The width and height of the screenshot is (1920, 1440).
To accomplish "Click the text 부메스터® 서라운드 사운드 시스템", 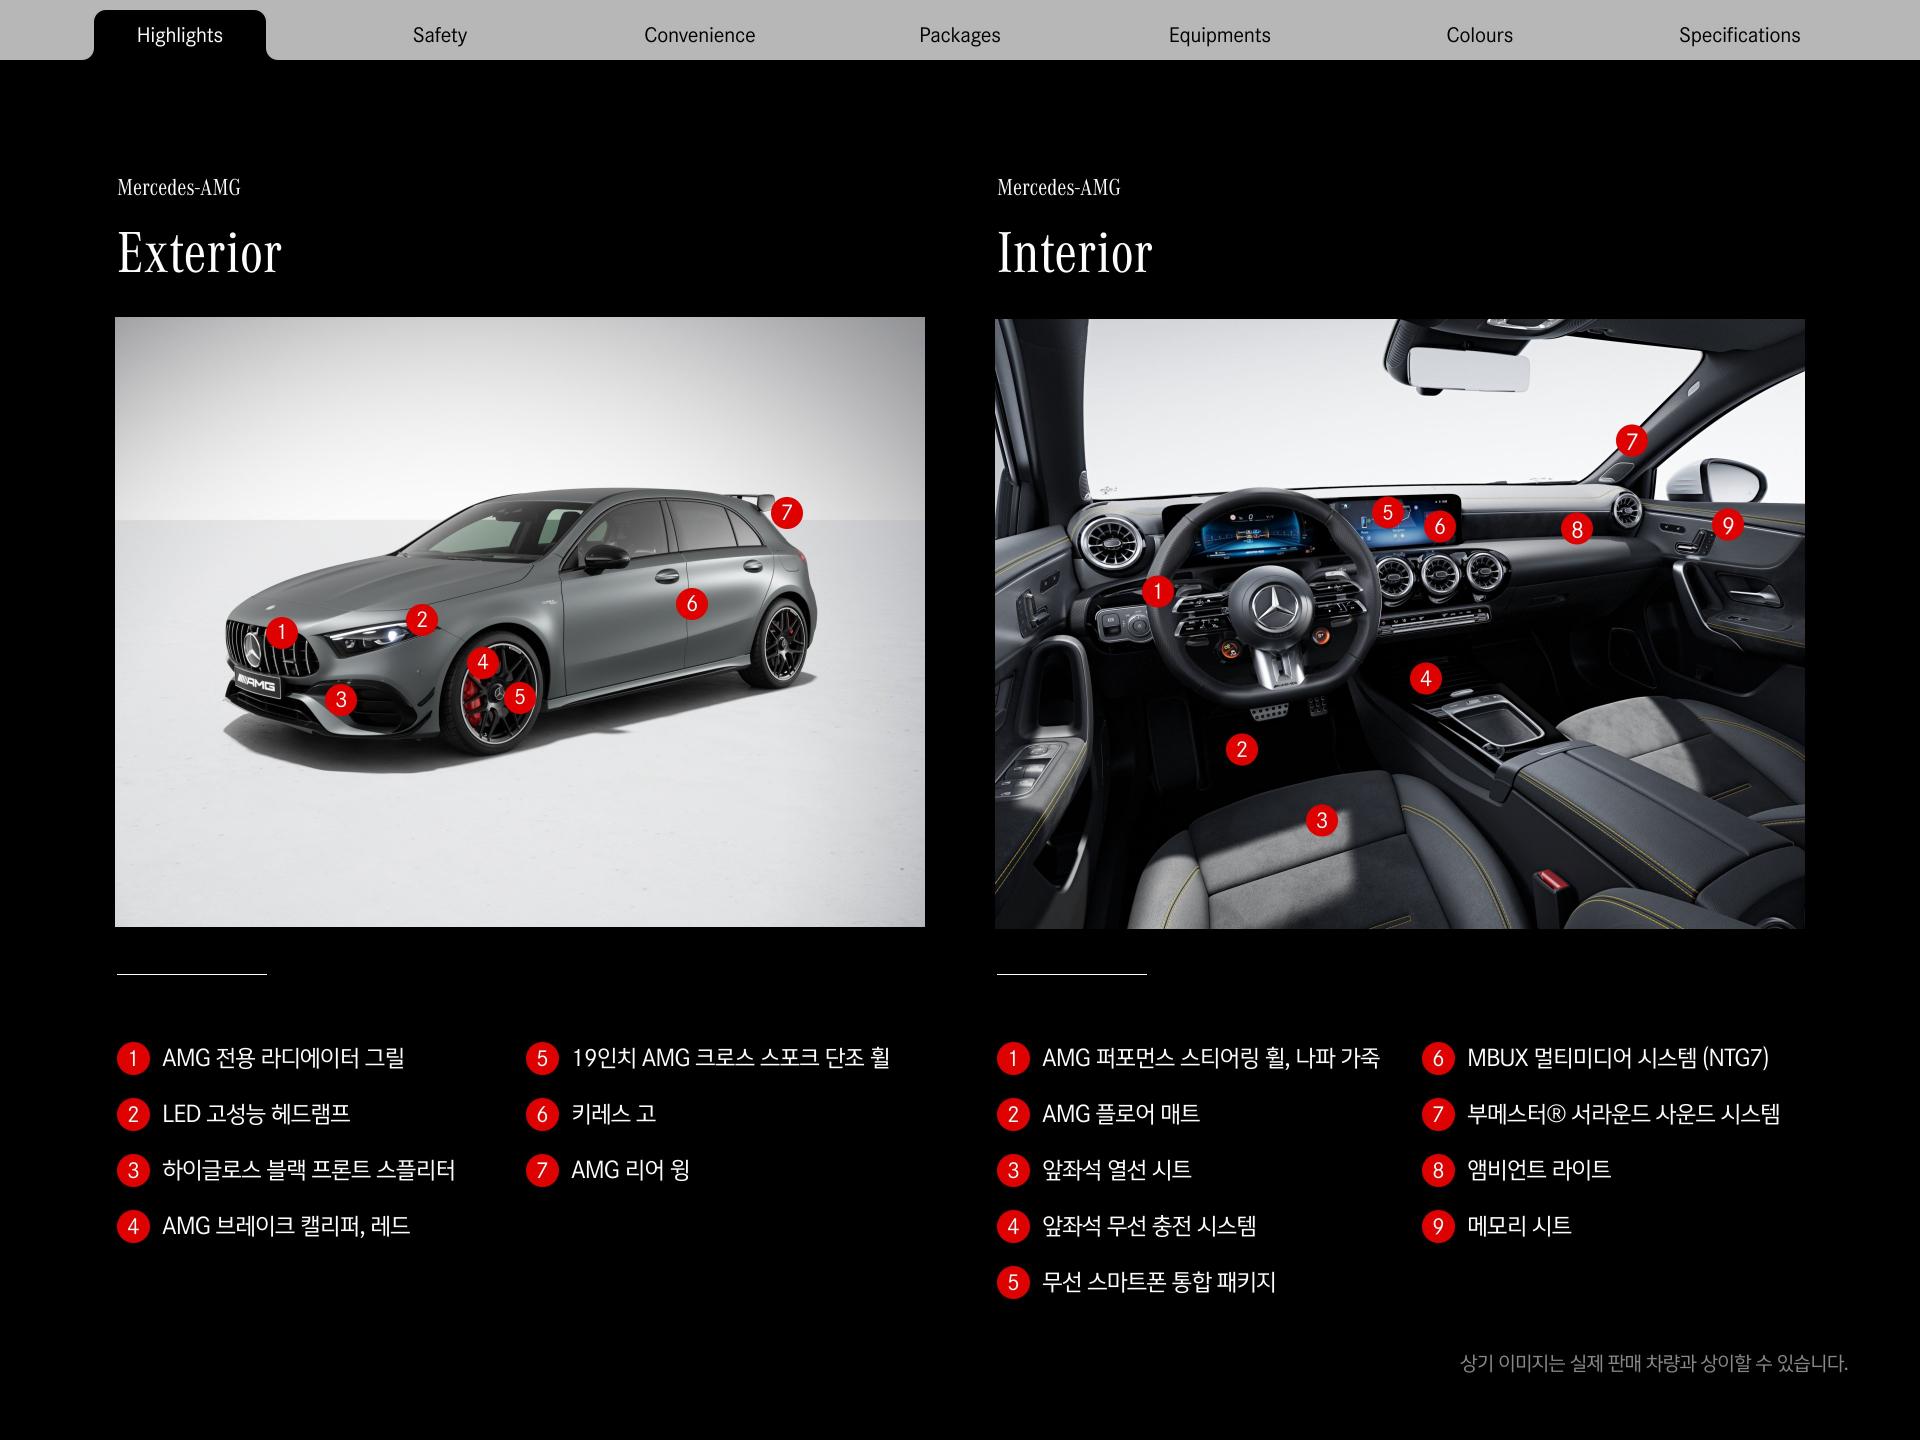I will click(x=1624, y=1114).
